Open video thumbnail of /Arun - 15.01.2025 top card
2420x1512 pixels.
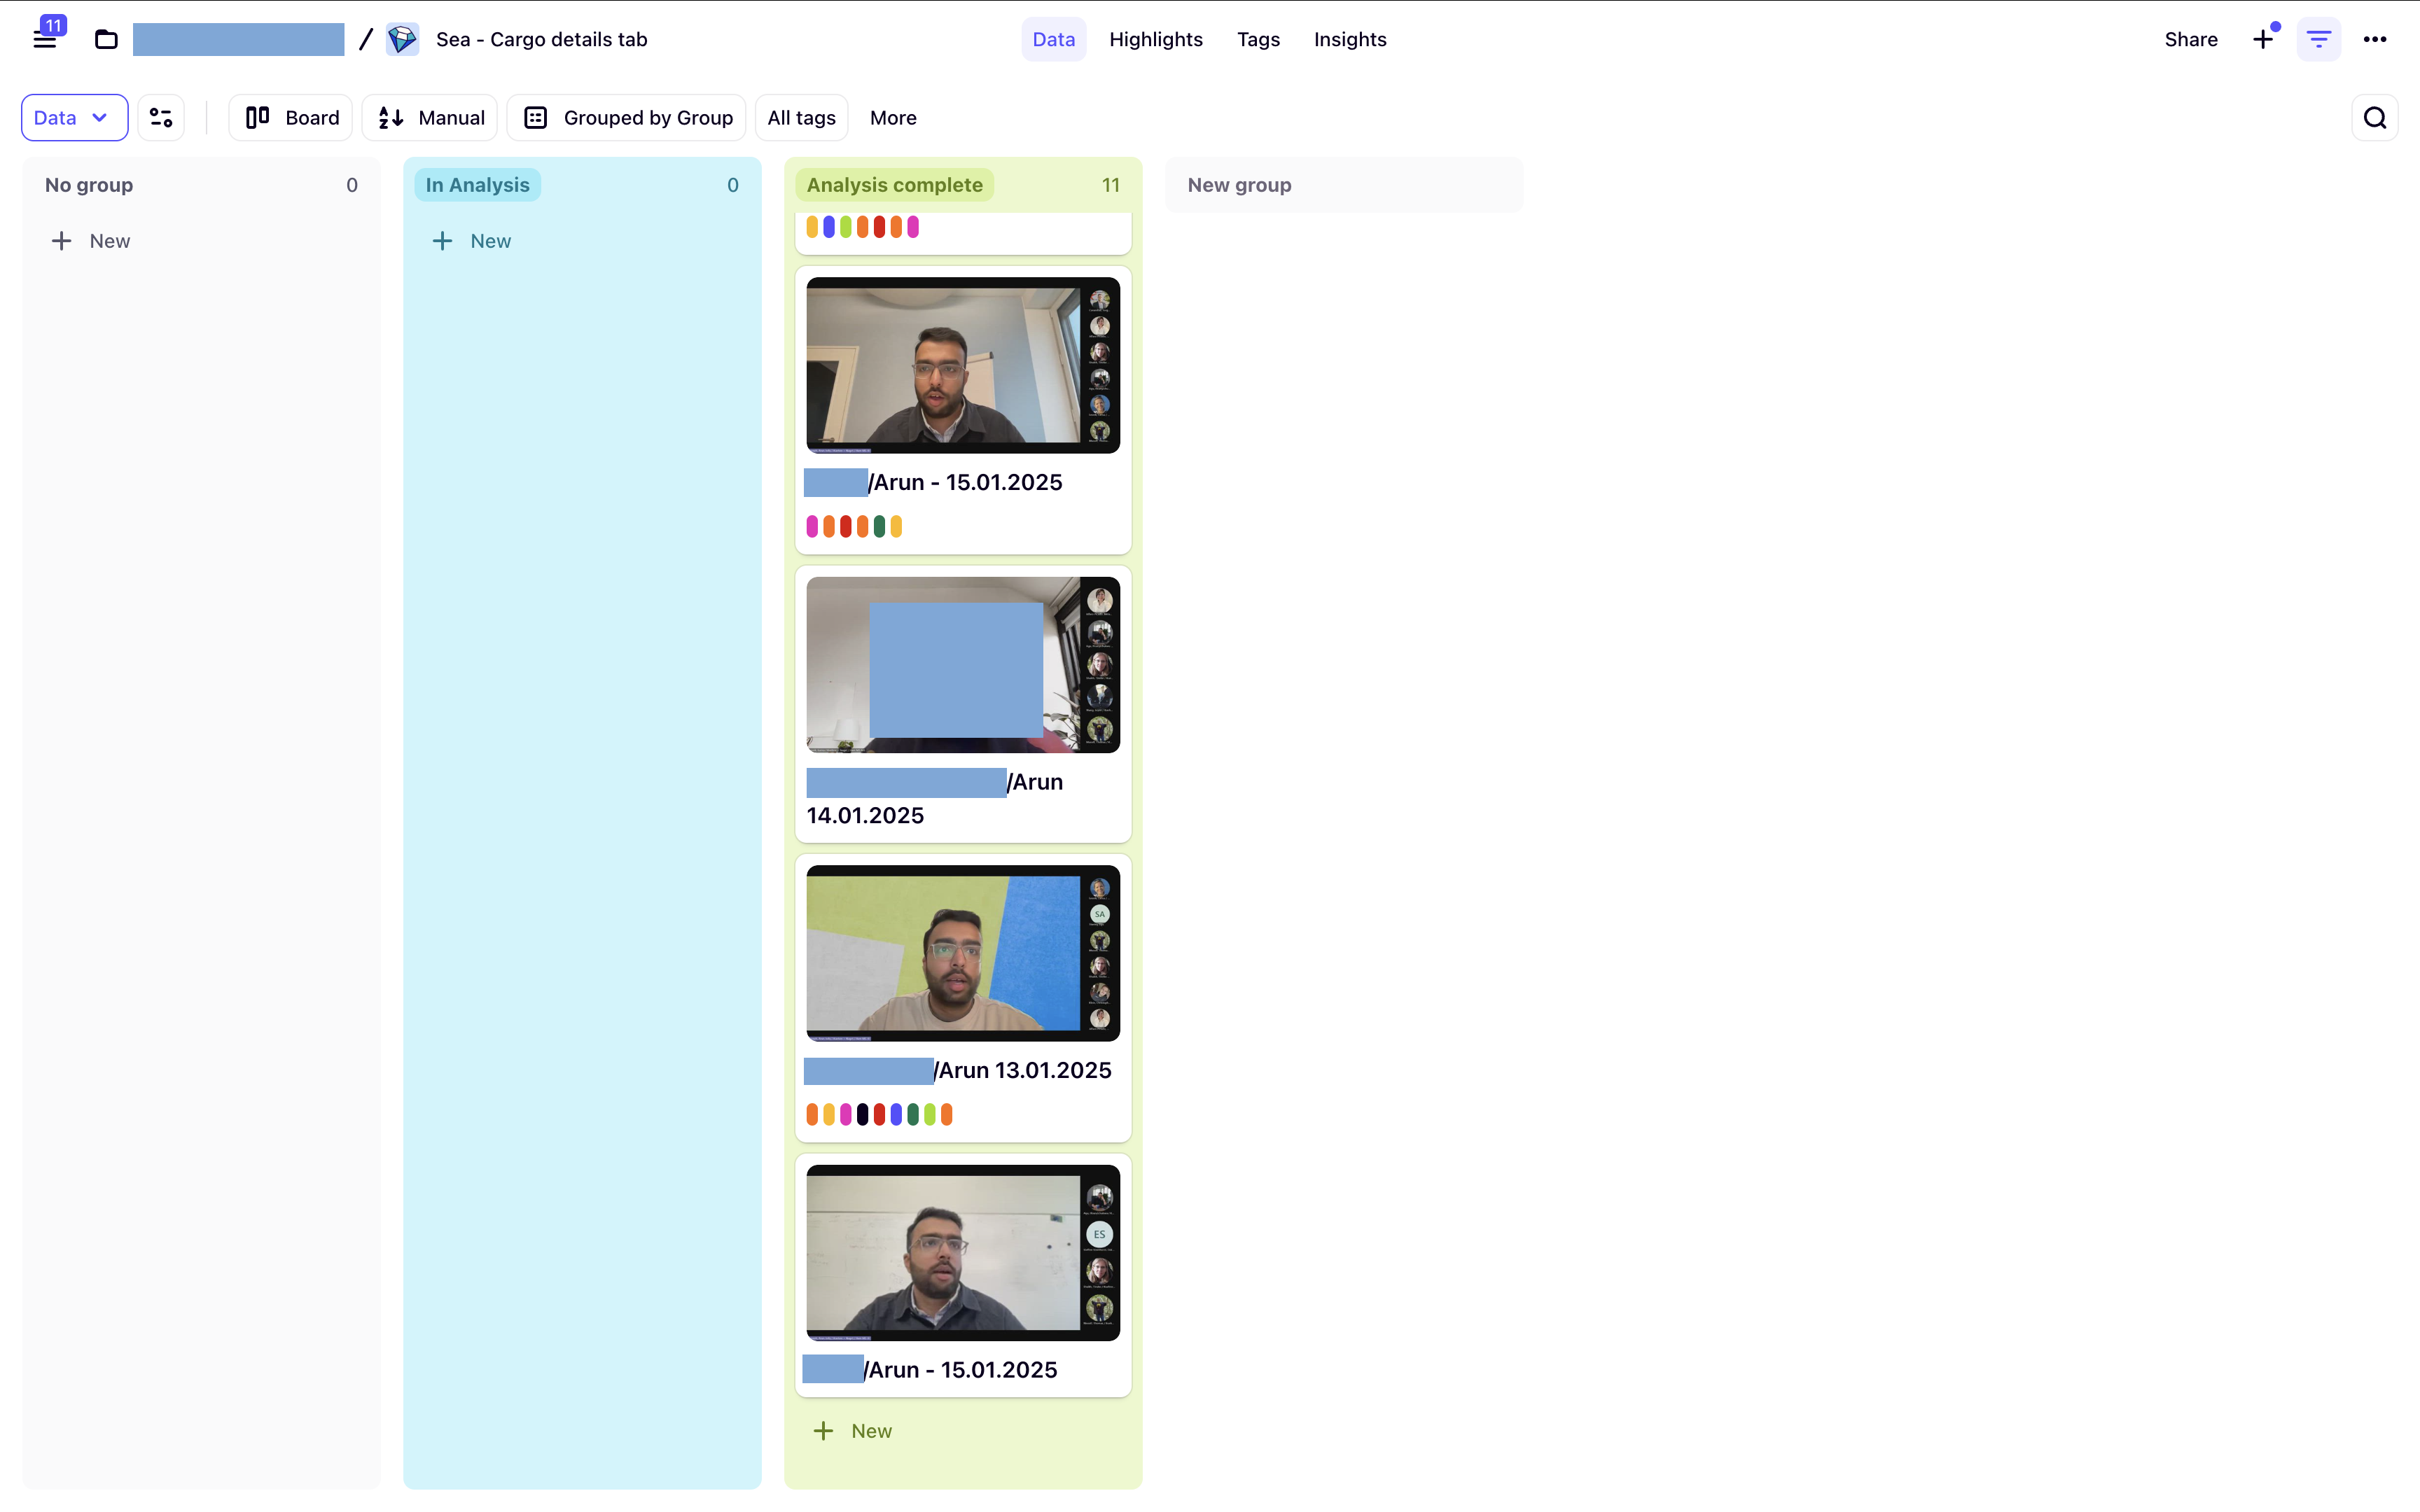pos(963,365)
